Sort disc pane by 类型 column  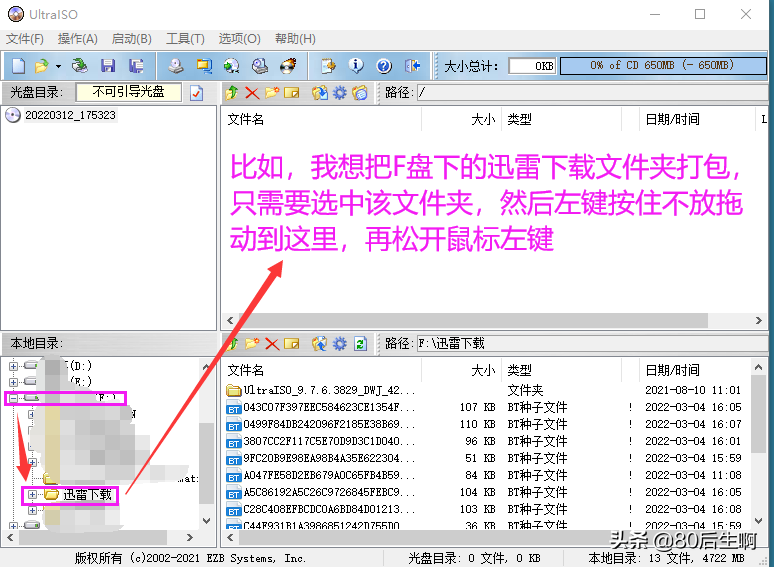tap(561, 119)
